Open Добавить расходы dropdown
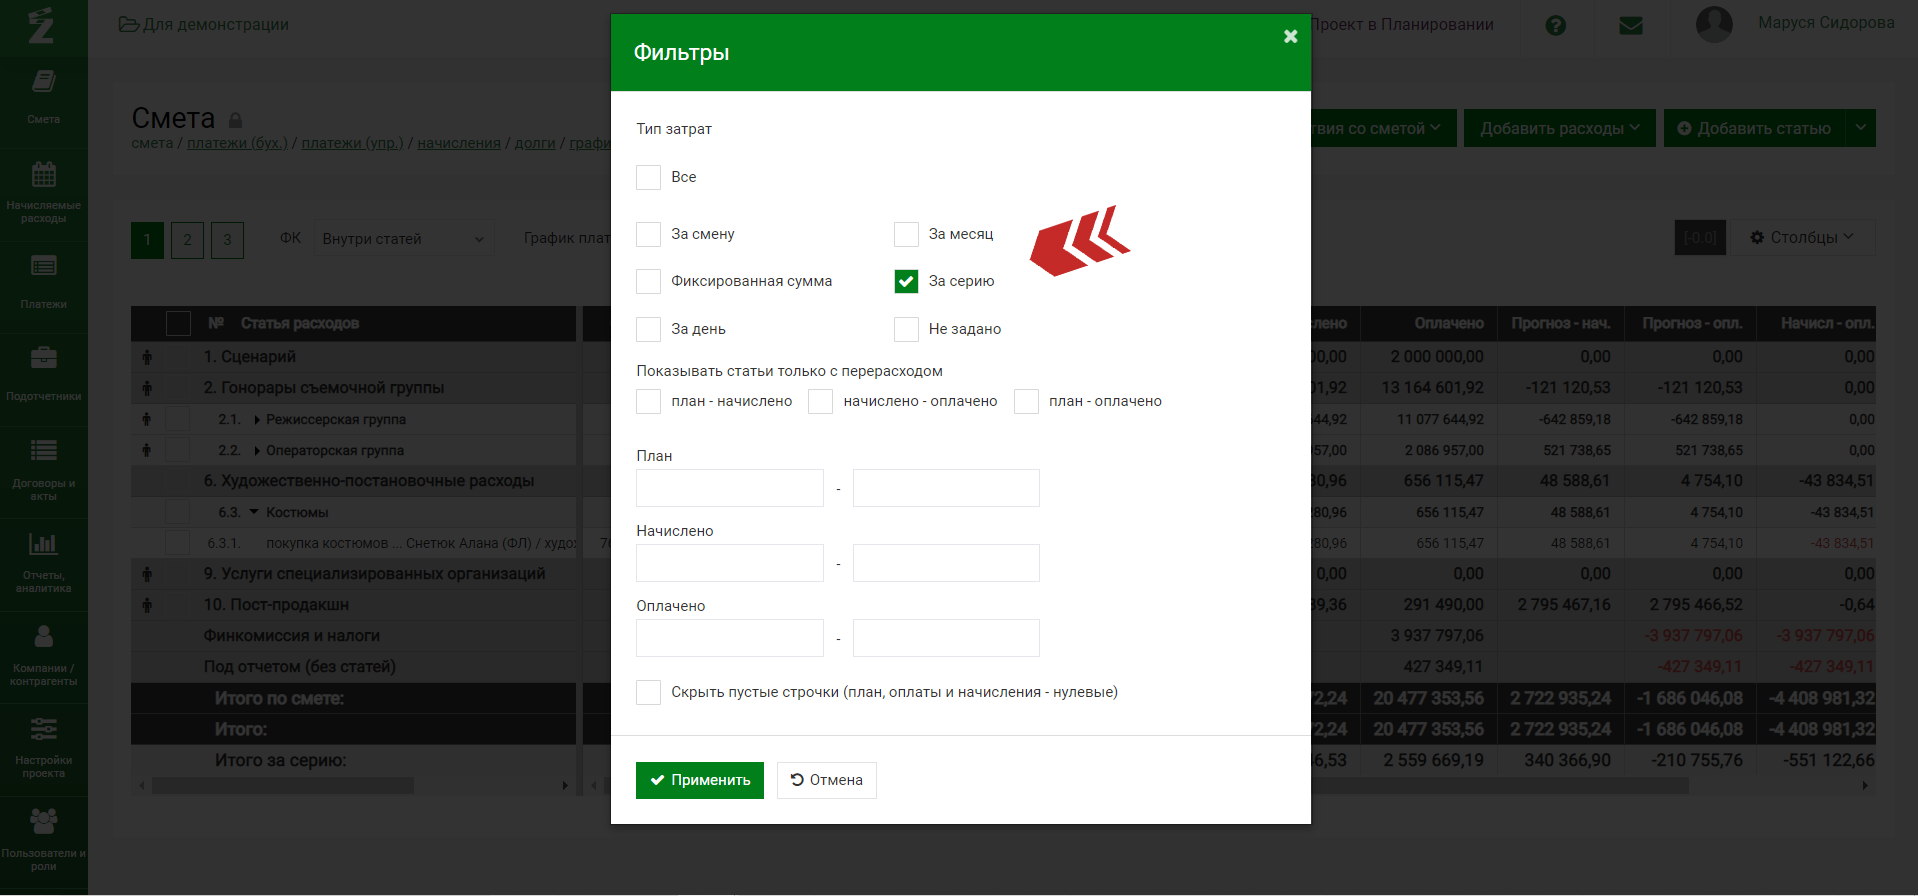Viewport: 1918px width, 896px height. pyautogui.click(x=1559, y=129)
